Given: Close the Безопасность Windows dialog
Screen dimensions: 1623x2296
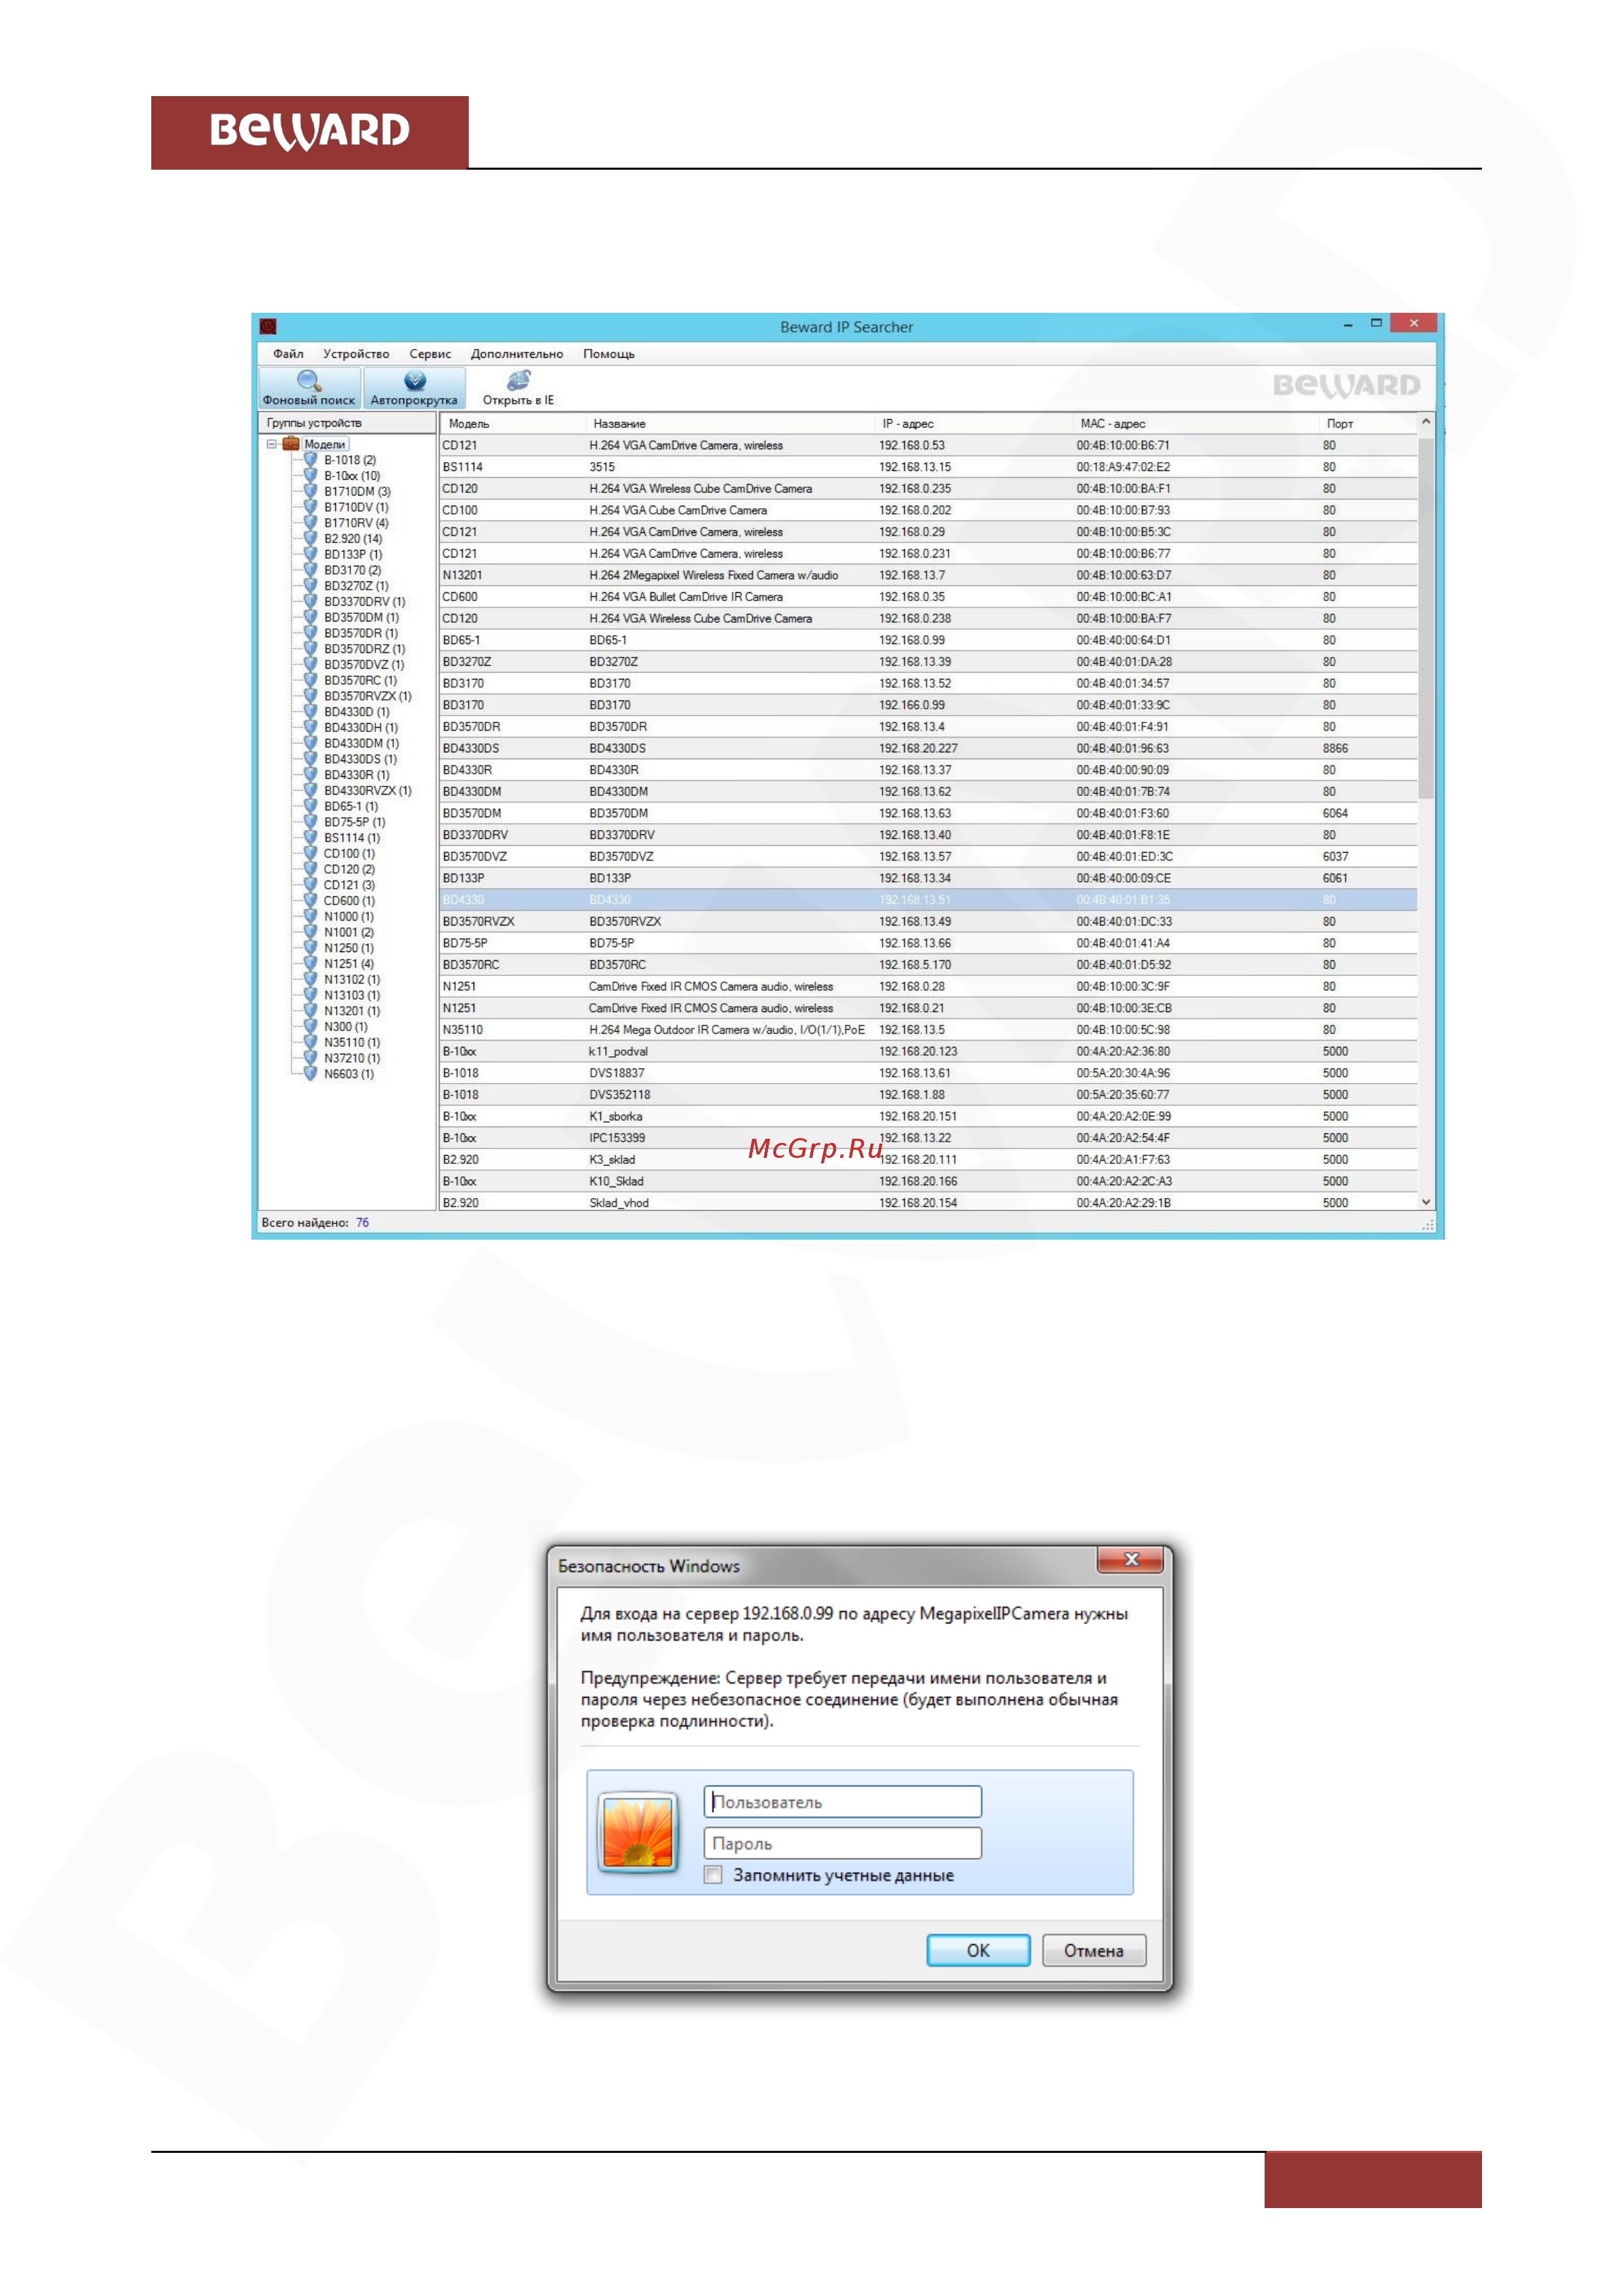Looking at the screenshot, I should tap(1131, 1559).
